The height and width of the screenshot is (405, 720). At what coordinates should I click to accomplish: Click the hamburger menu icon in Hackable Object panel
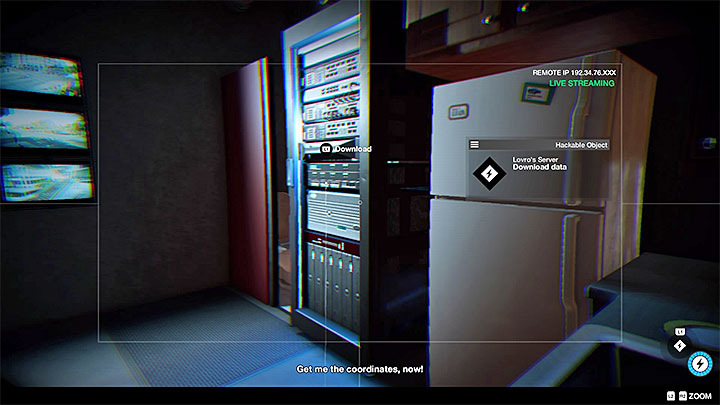pyautogui.click(x=474, y=145)
